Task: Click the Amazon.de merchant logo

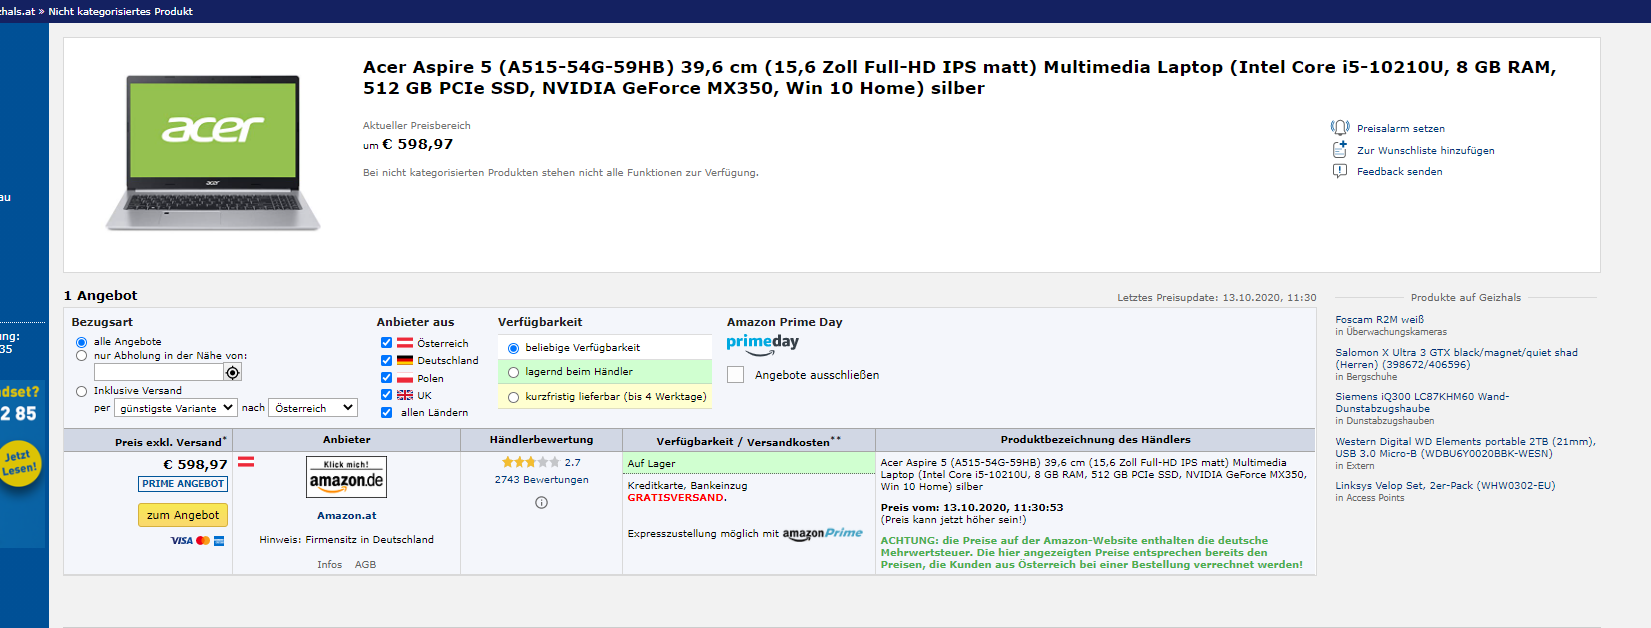Action: (x=346, y=477)
